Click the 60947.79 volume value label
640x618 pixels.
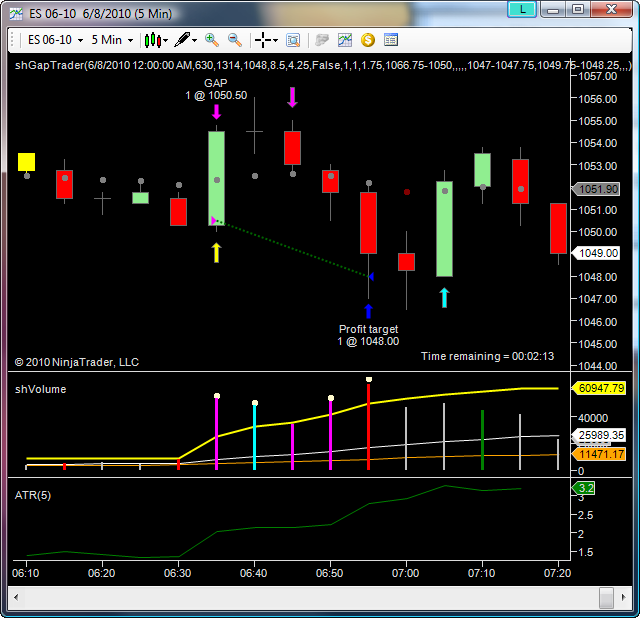tap(598, 388)
